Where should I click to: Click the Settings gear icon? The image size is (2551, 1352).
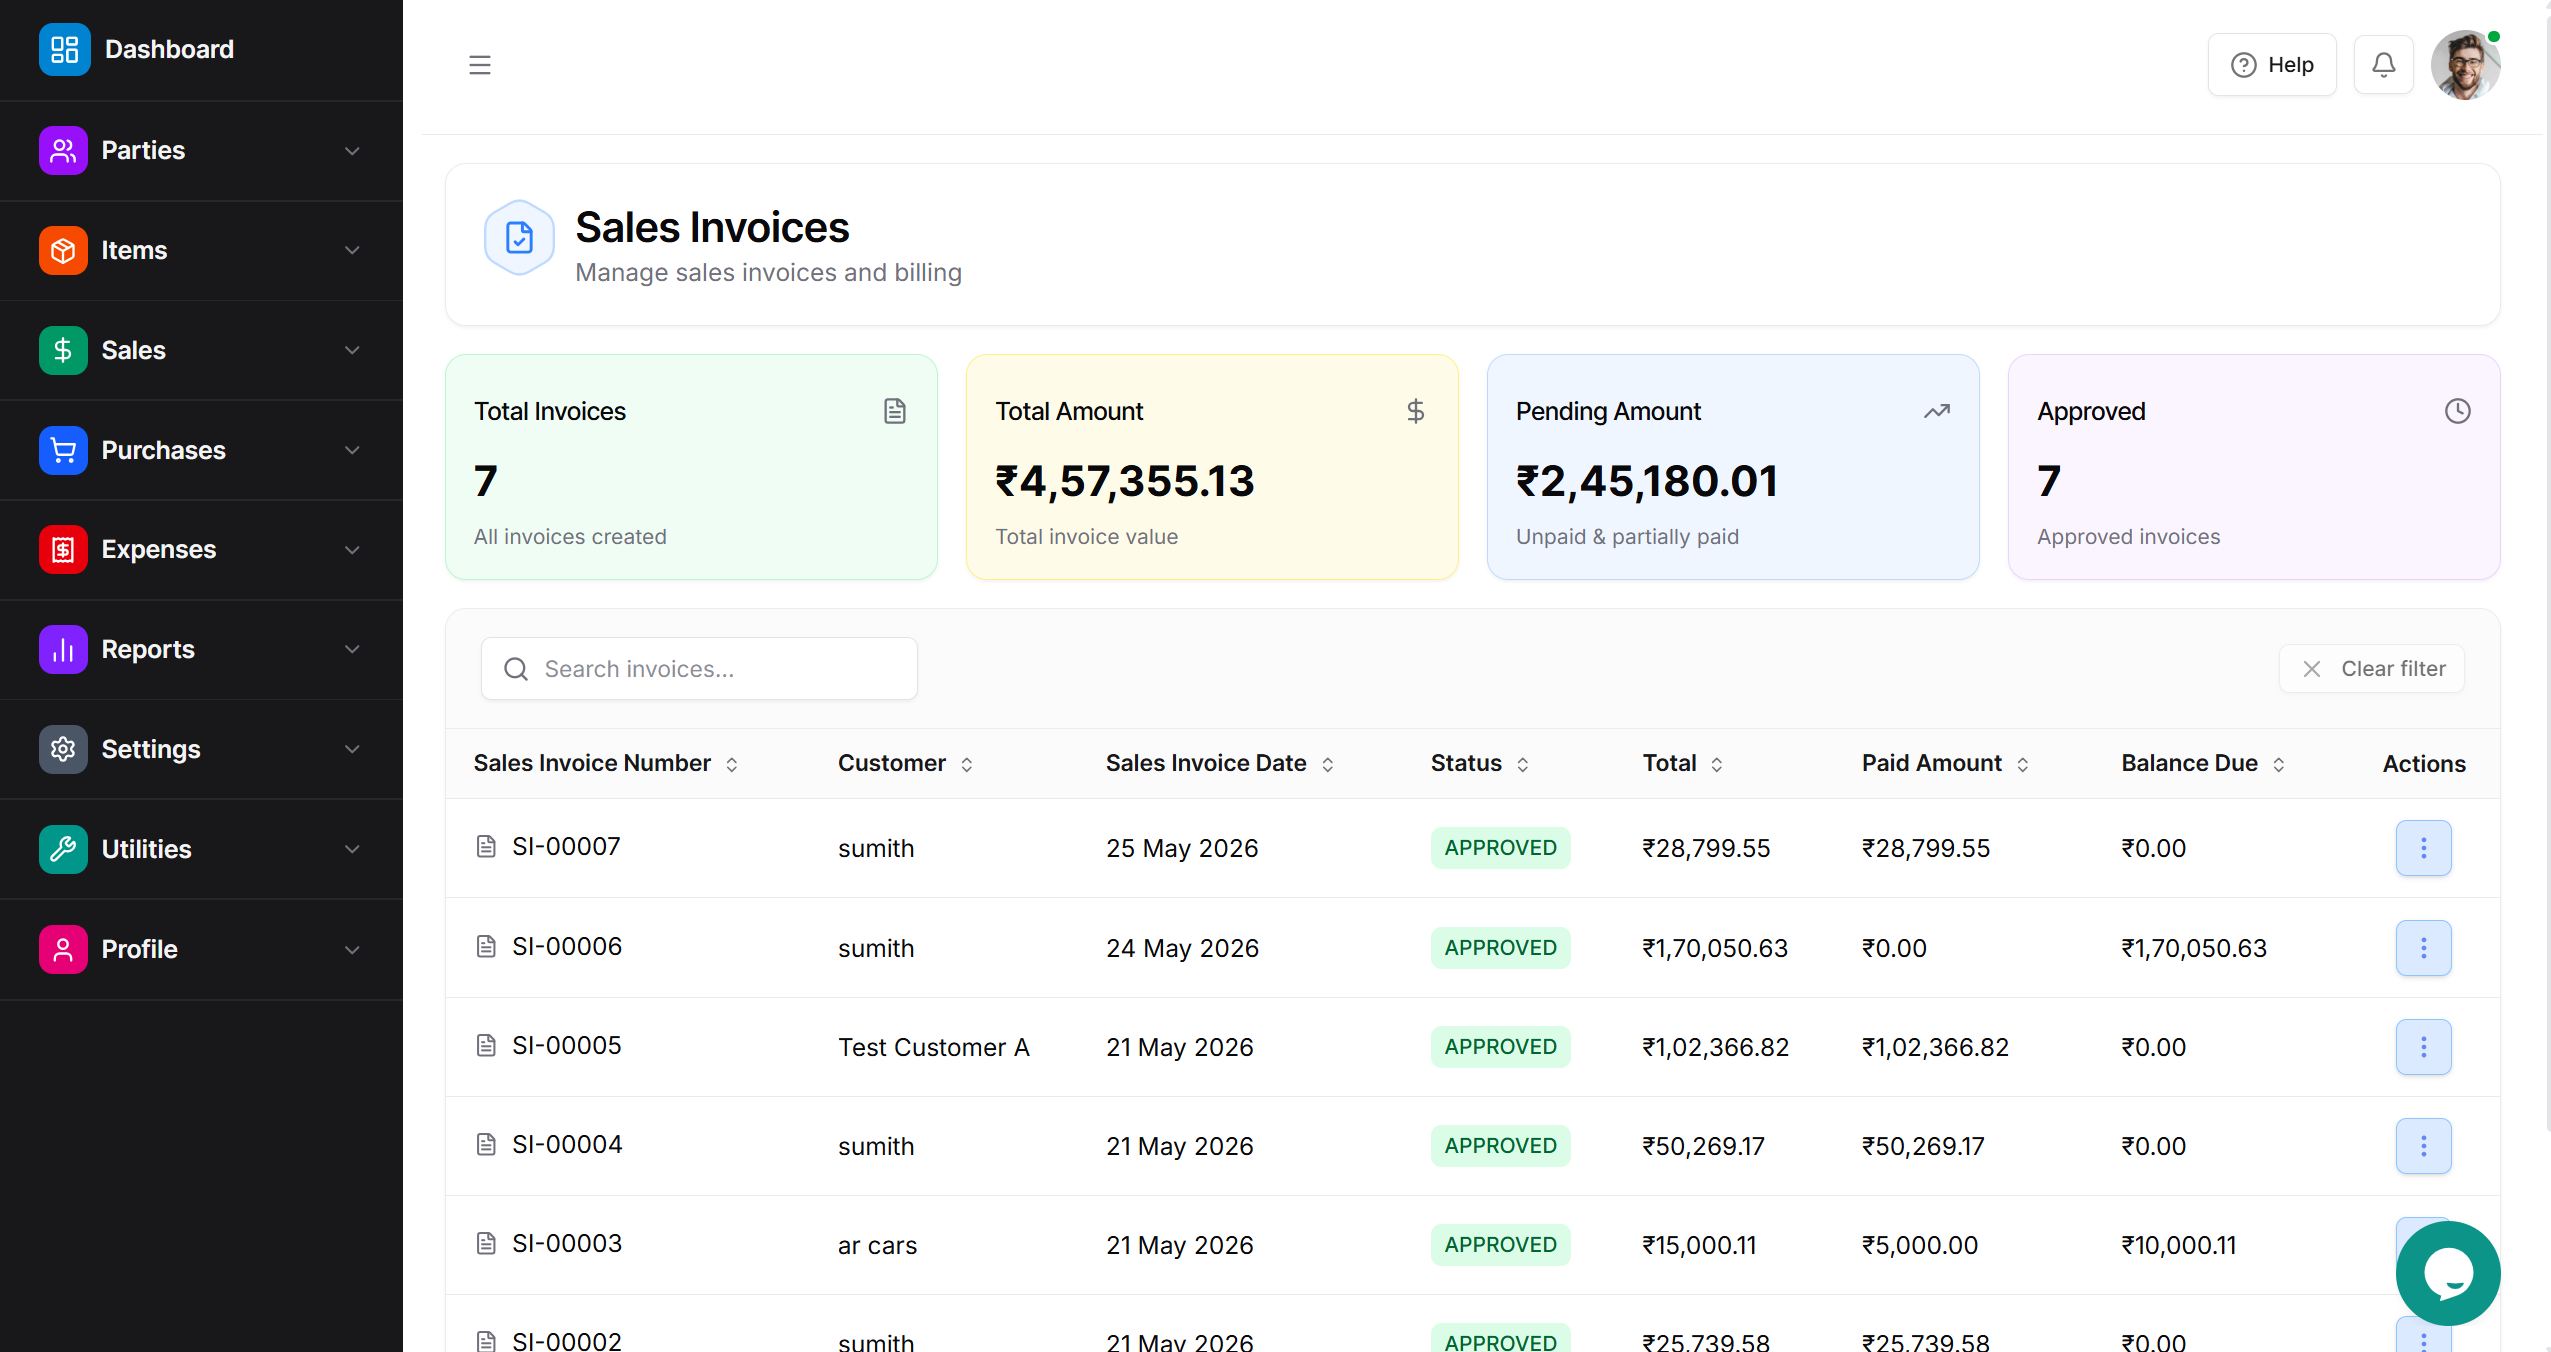(x=63, y=749)
